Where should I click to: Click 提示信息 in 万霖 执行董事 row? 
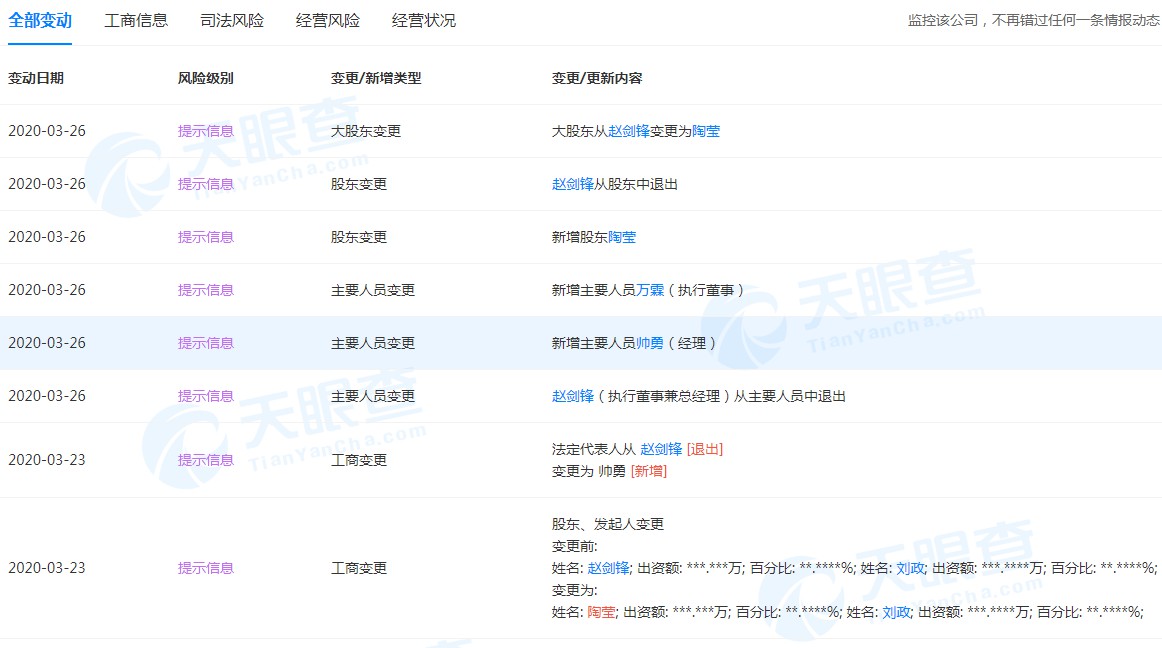pos(206,290)
